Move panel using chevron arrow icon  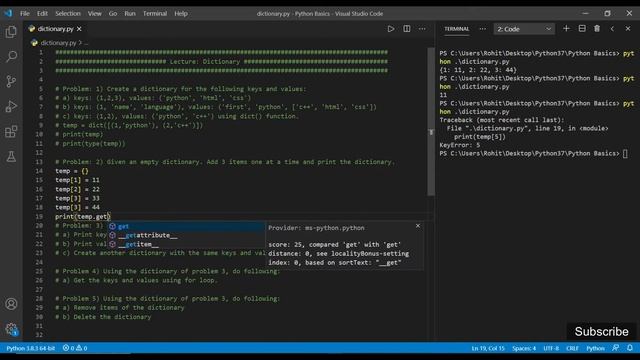click(612, 29)
